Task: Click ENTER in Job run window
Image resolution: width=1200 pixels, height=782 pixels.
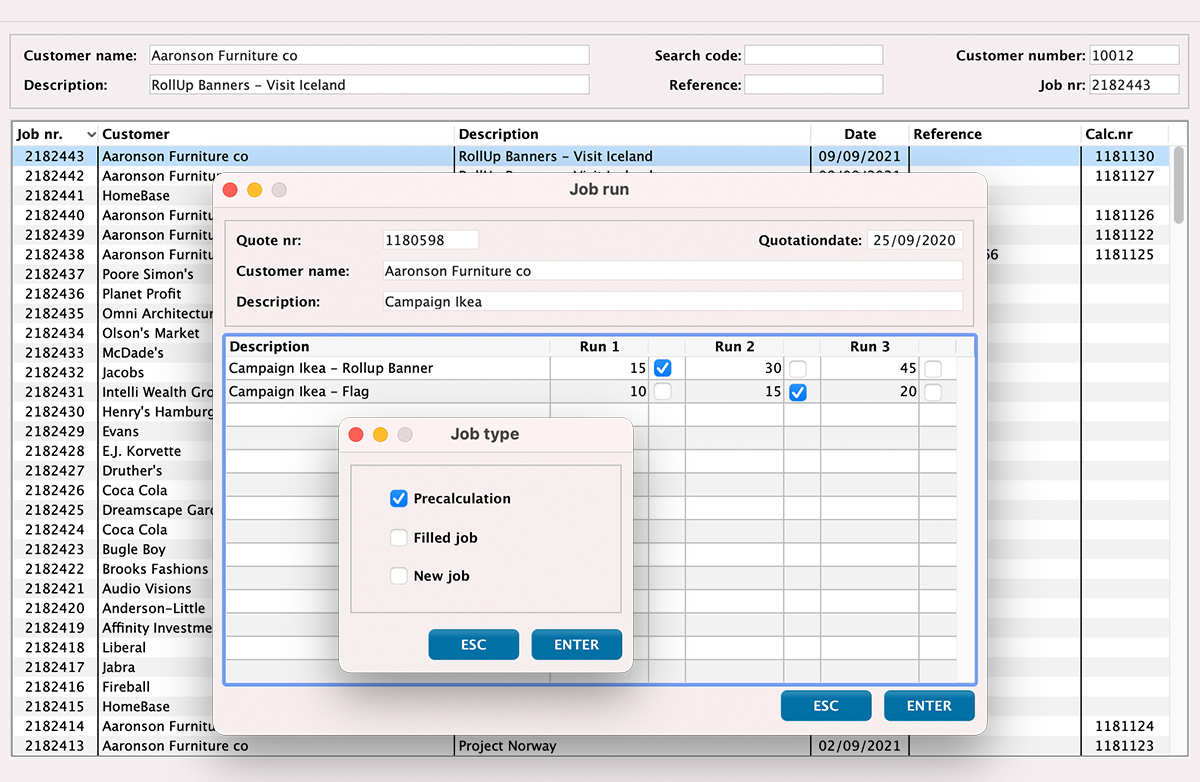Action: (929, 706)
